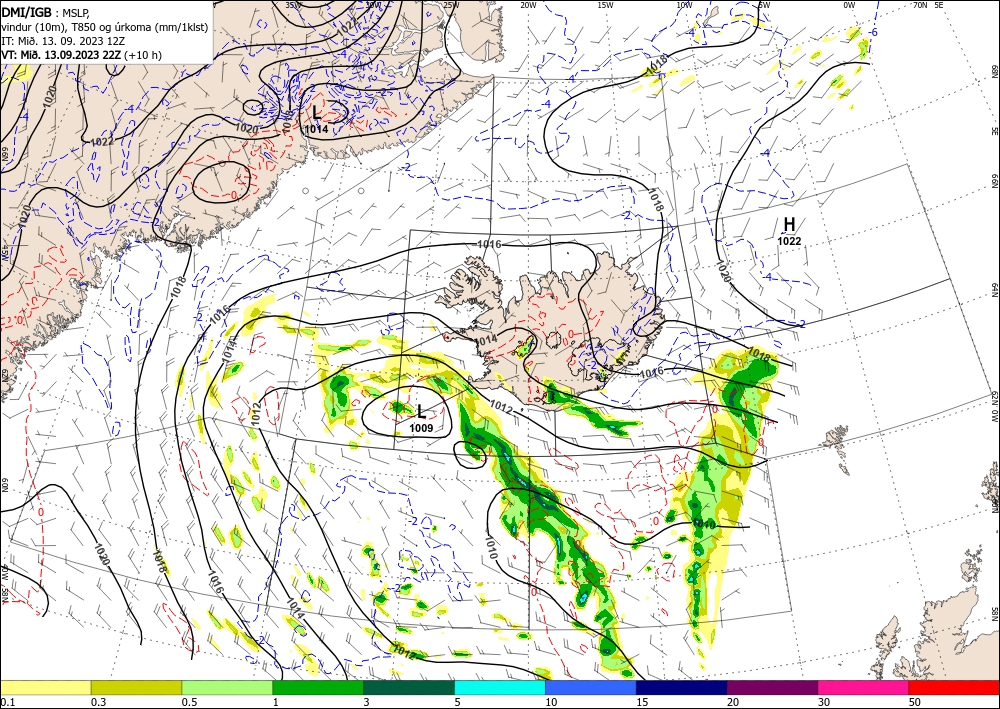Image resolution: width=1000 pixels, height=709 pixels.
Task: Select the dark green 3–5 legend swatch
Action: click(409, 687)
